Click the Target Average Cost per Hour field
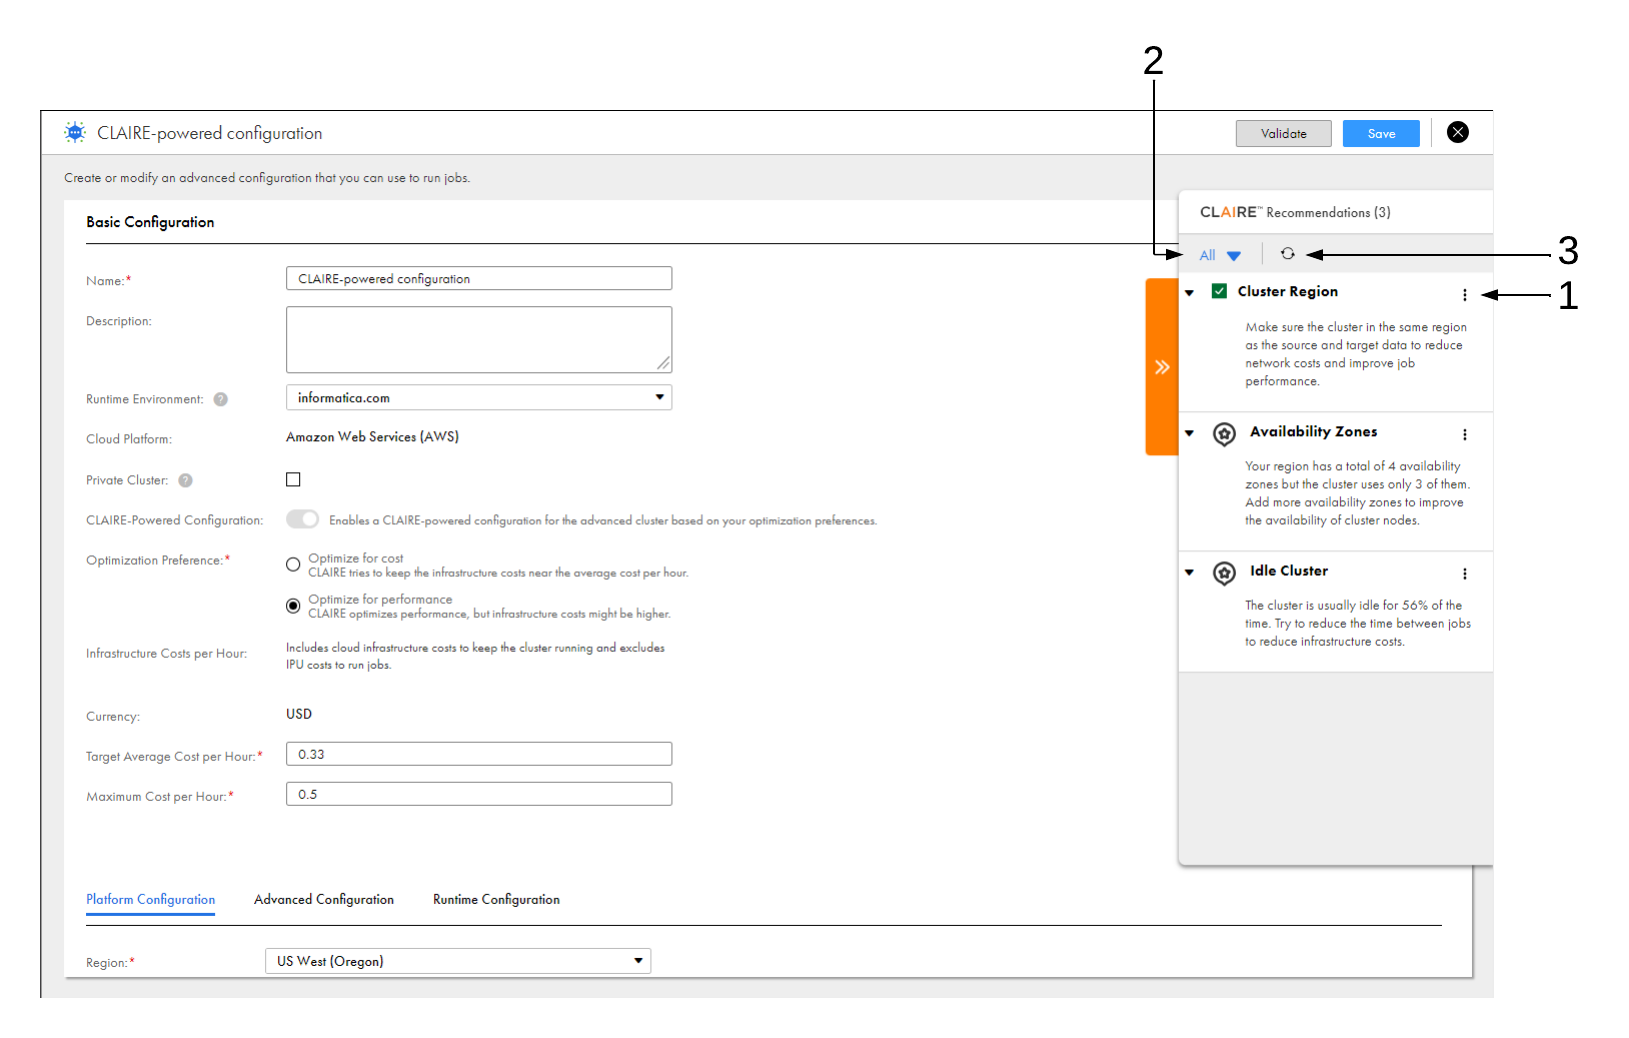1629x1038 pixels. [x=479, y=754]
